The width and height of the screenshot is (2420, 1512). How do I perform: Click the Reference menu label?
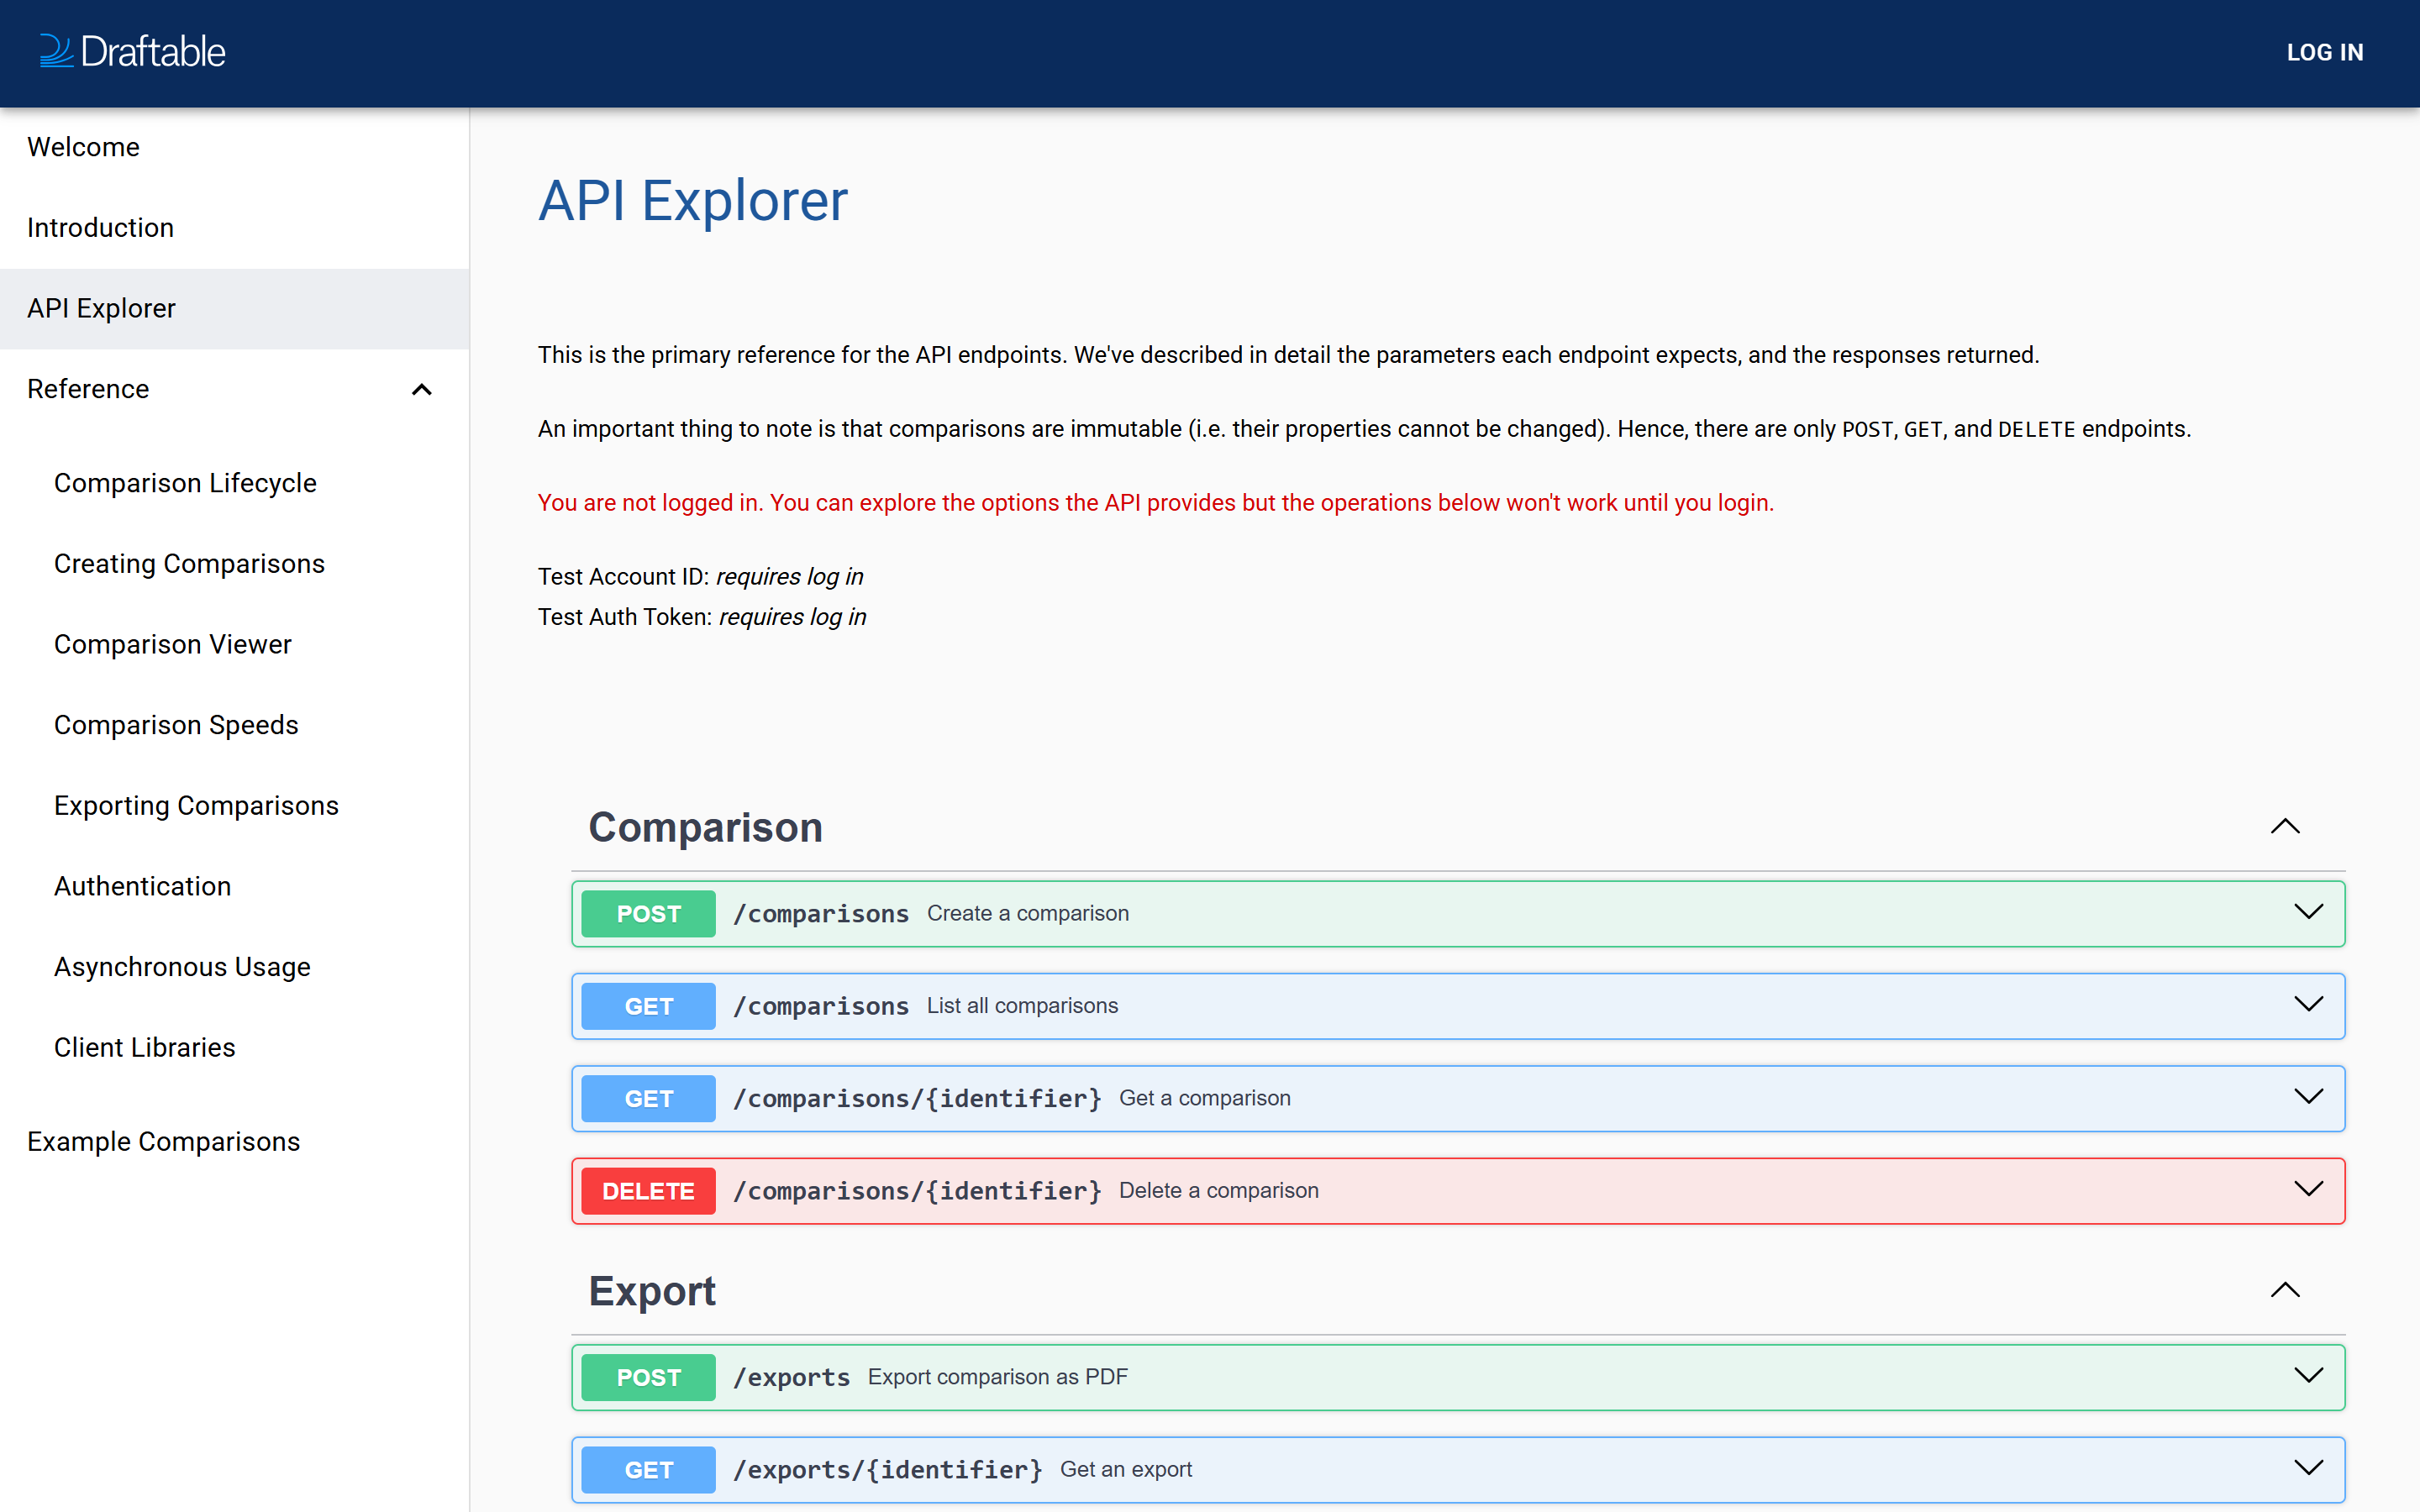pyautogui.click(x=88, y=389)
